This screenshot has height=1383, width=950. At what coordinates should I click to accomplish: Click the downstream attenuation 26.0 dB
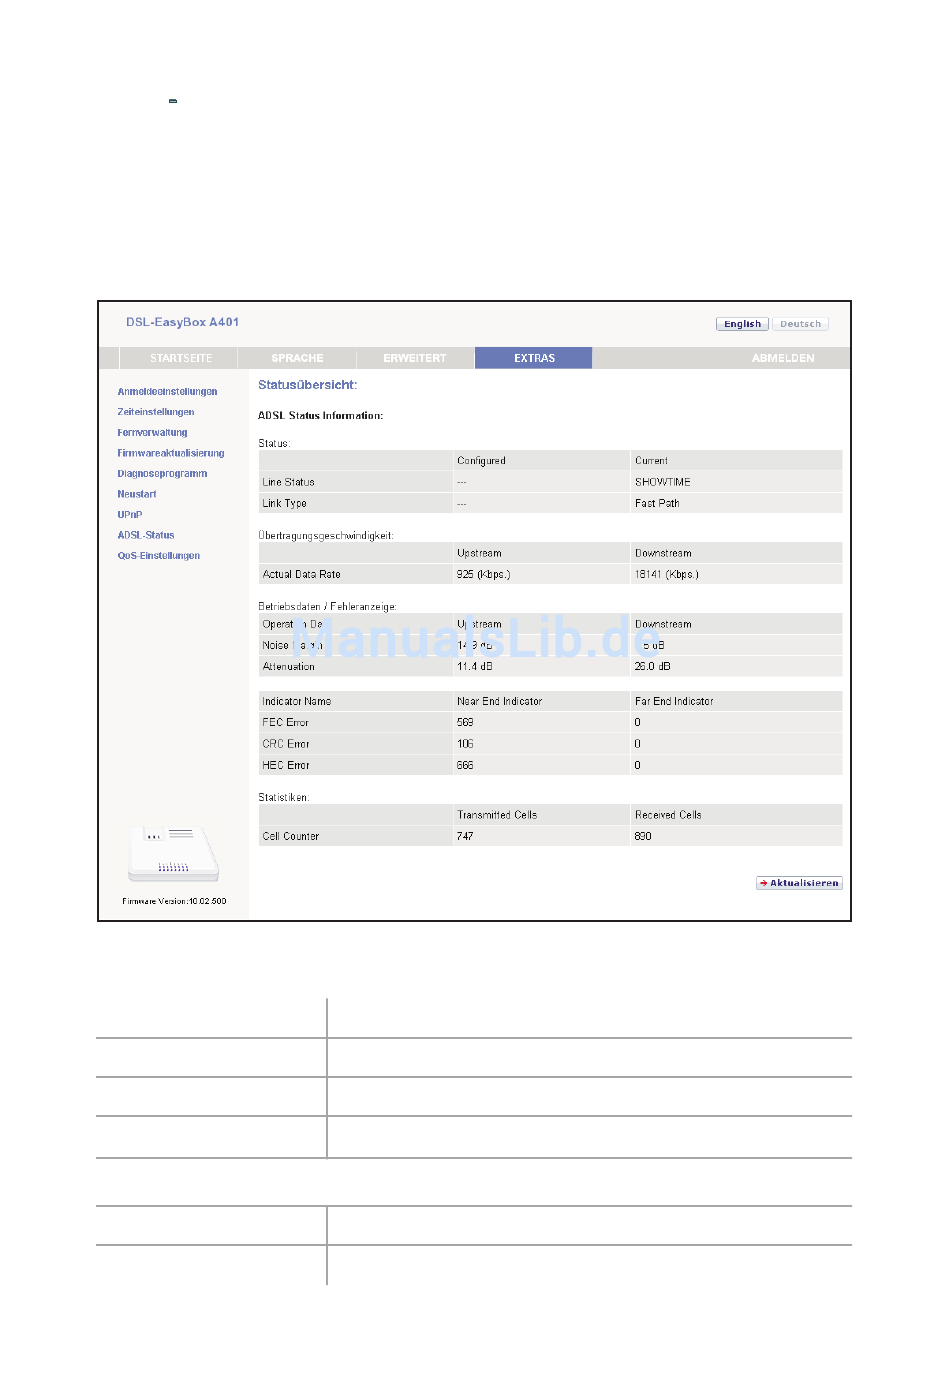point(653,666)
